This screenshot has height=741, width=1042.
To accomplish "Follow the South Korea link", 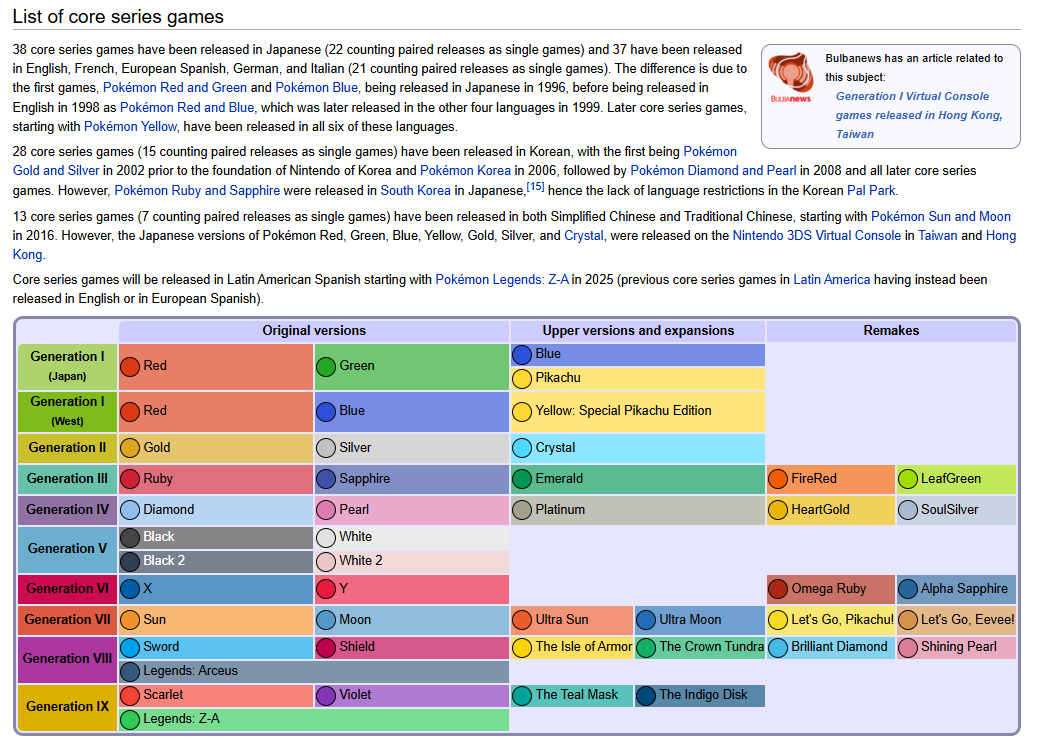I will tap(415, 191).
